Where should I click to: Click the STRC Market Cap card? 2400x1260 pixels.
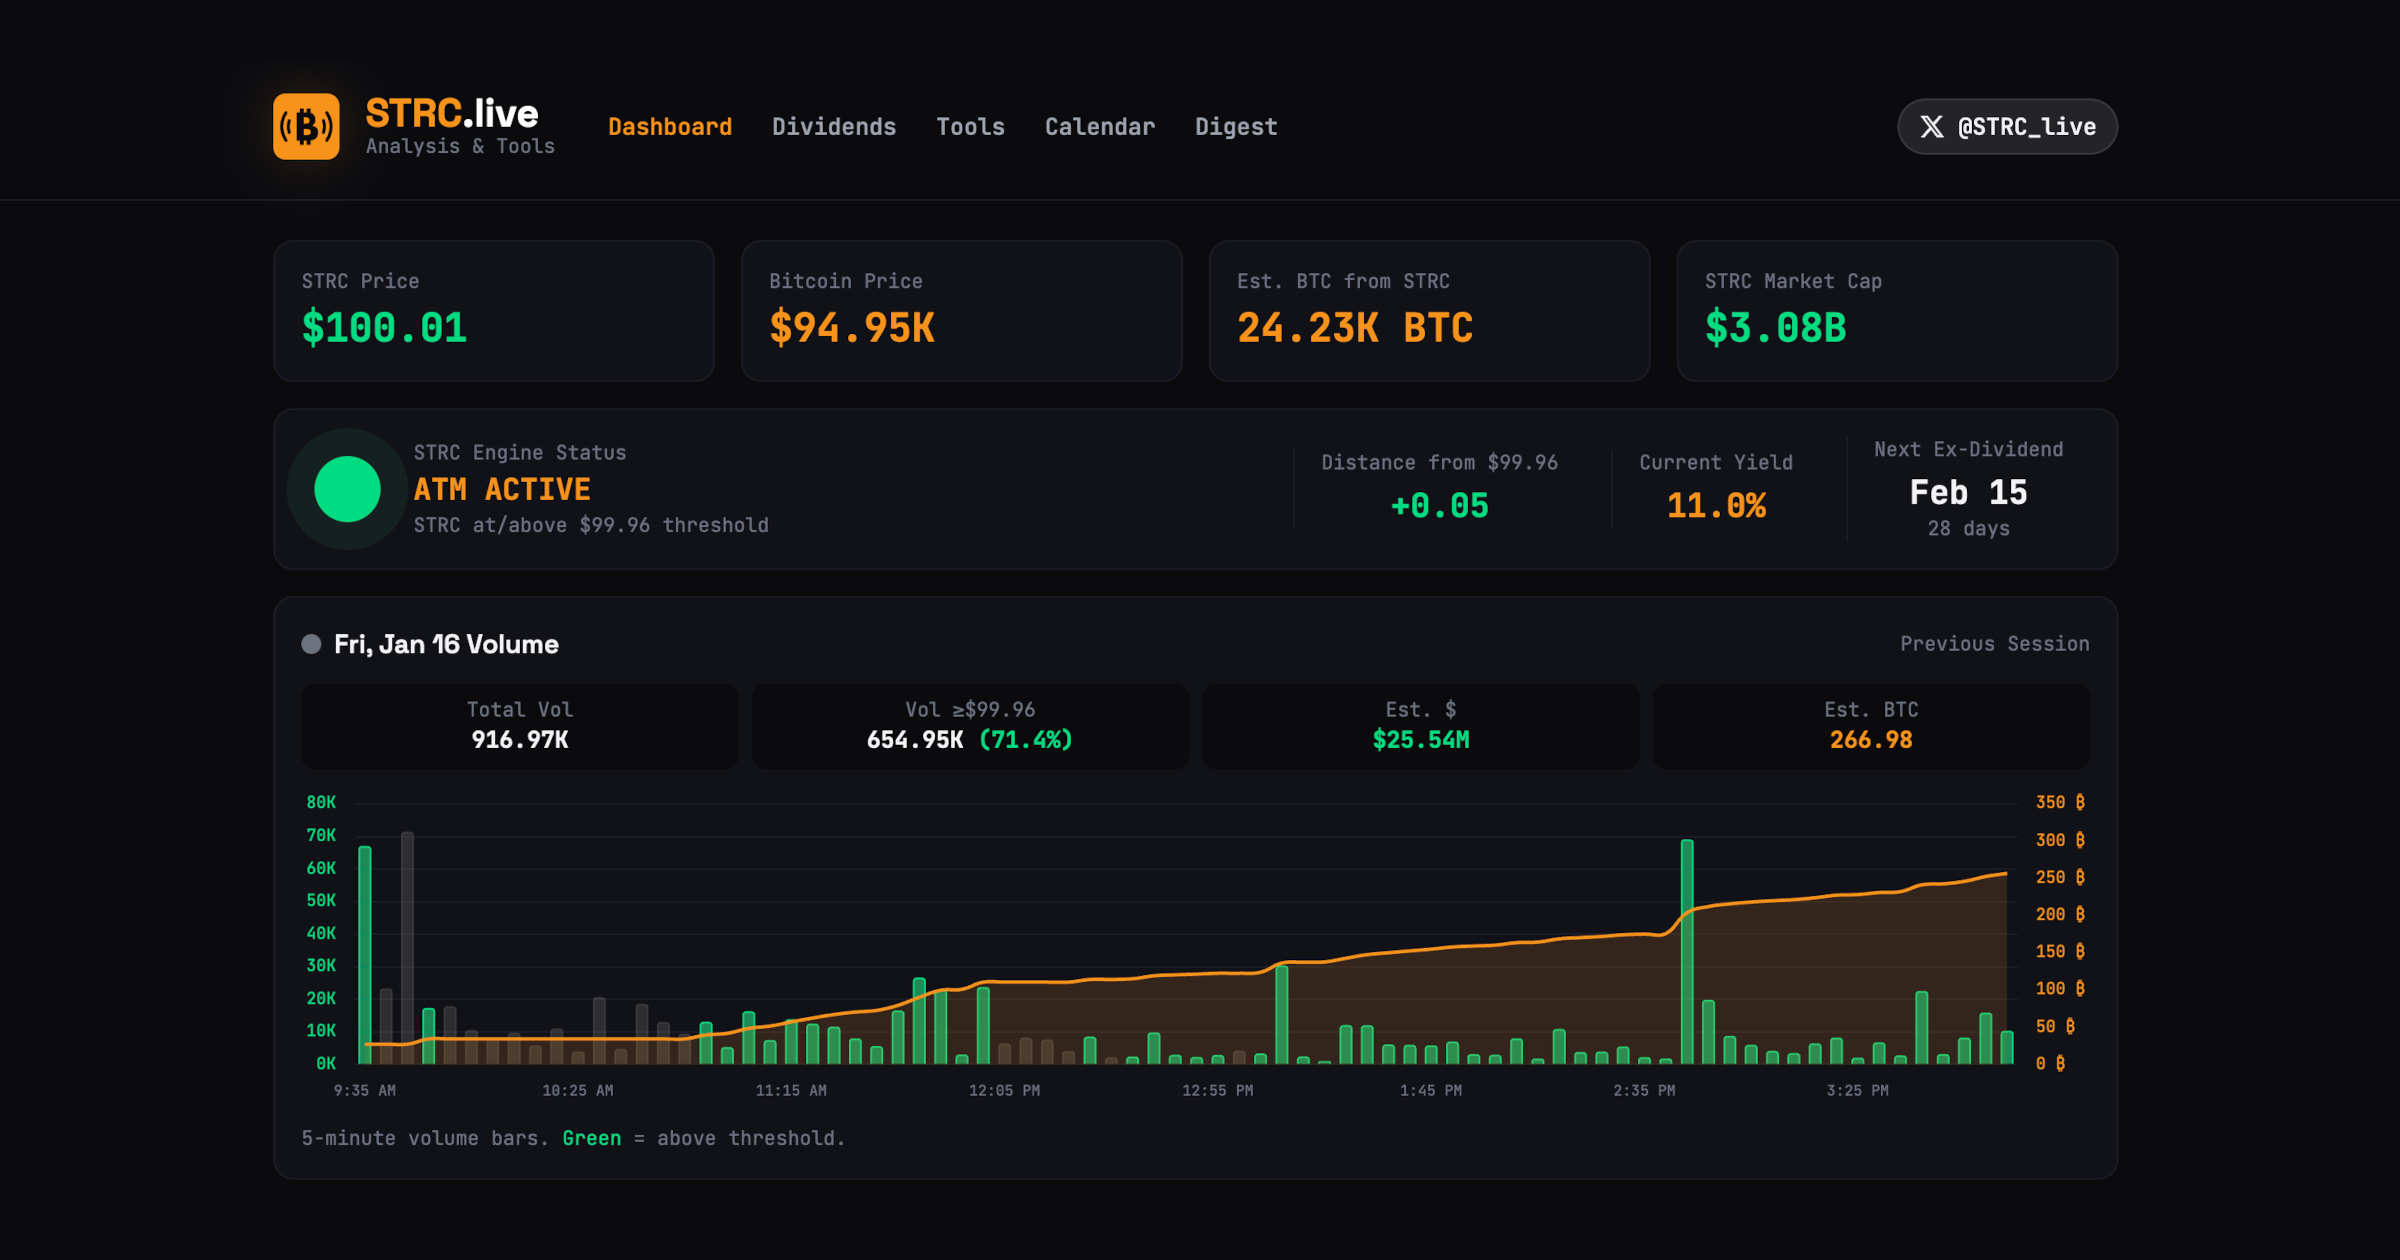click(1896, 310)
